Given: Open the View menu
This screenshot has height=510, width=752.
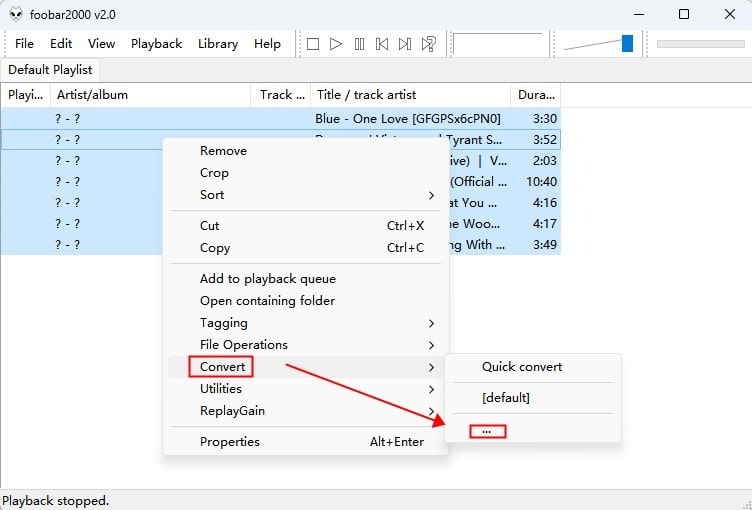Looking at the screenshot, I should [x=101, y=44].
